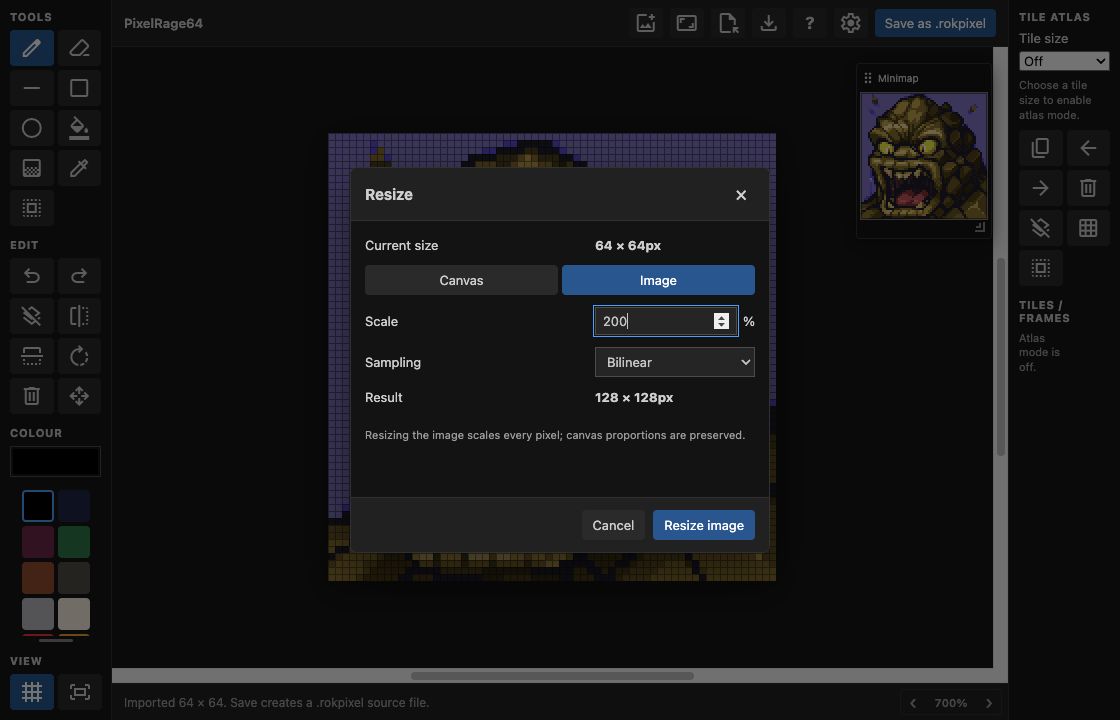Increase zoom with the right chevron
1120x720 pixels.
989,703
